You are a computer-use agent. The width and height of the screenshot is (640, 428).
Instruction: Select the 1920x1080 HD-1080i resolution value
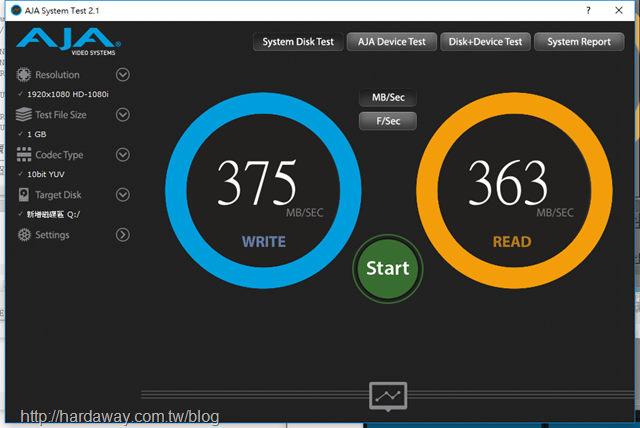click(68, 94)
